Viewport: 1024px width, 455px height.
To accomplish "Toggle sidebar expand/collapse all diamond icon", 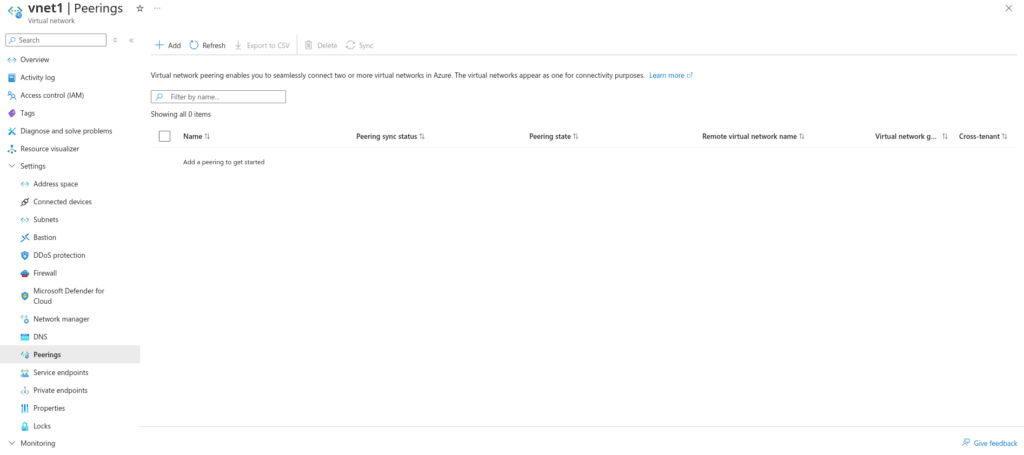I will point(115,40).
